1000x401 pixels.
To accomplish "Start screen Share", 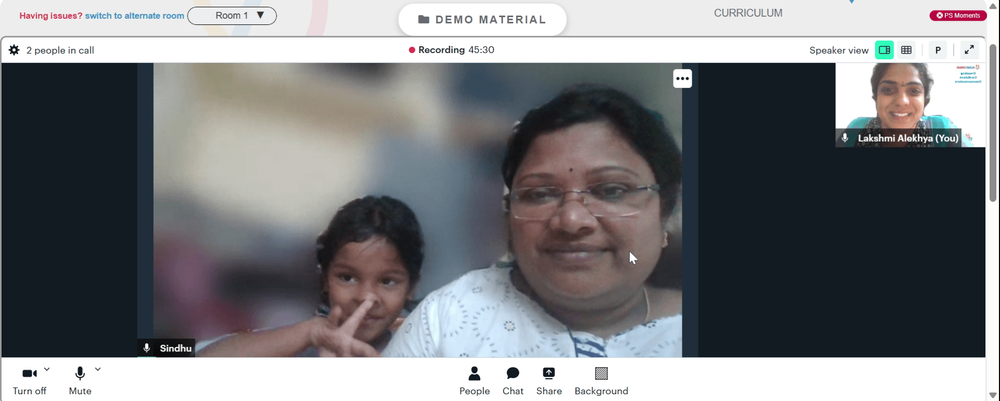I will coord(549,381).
